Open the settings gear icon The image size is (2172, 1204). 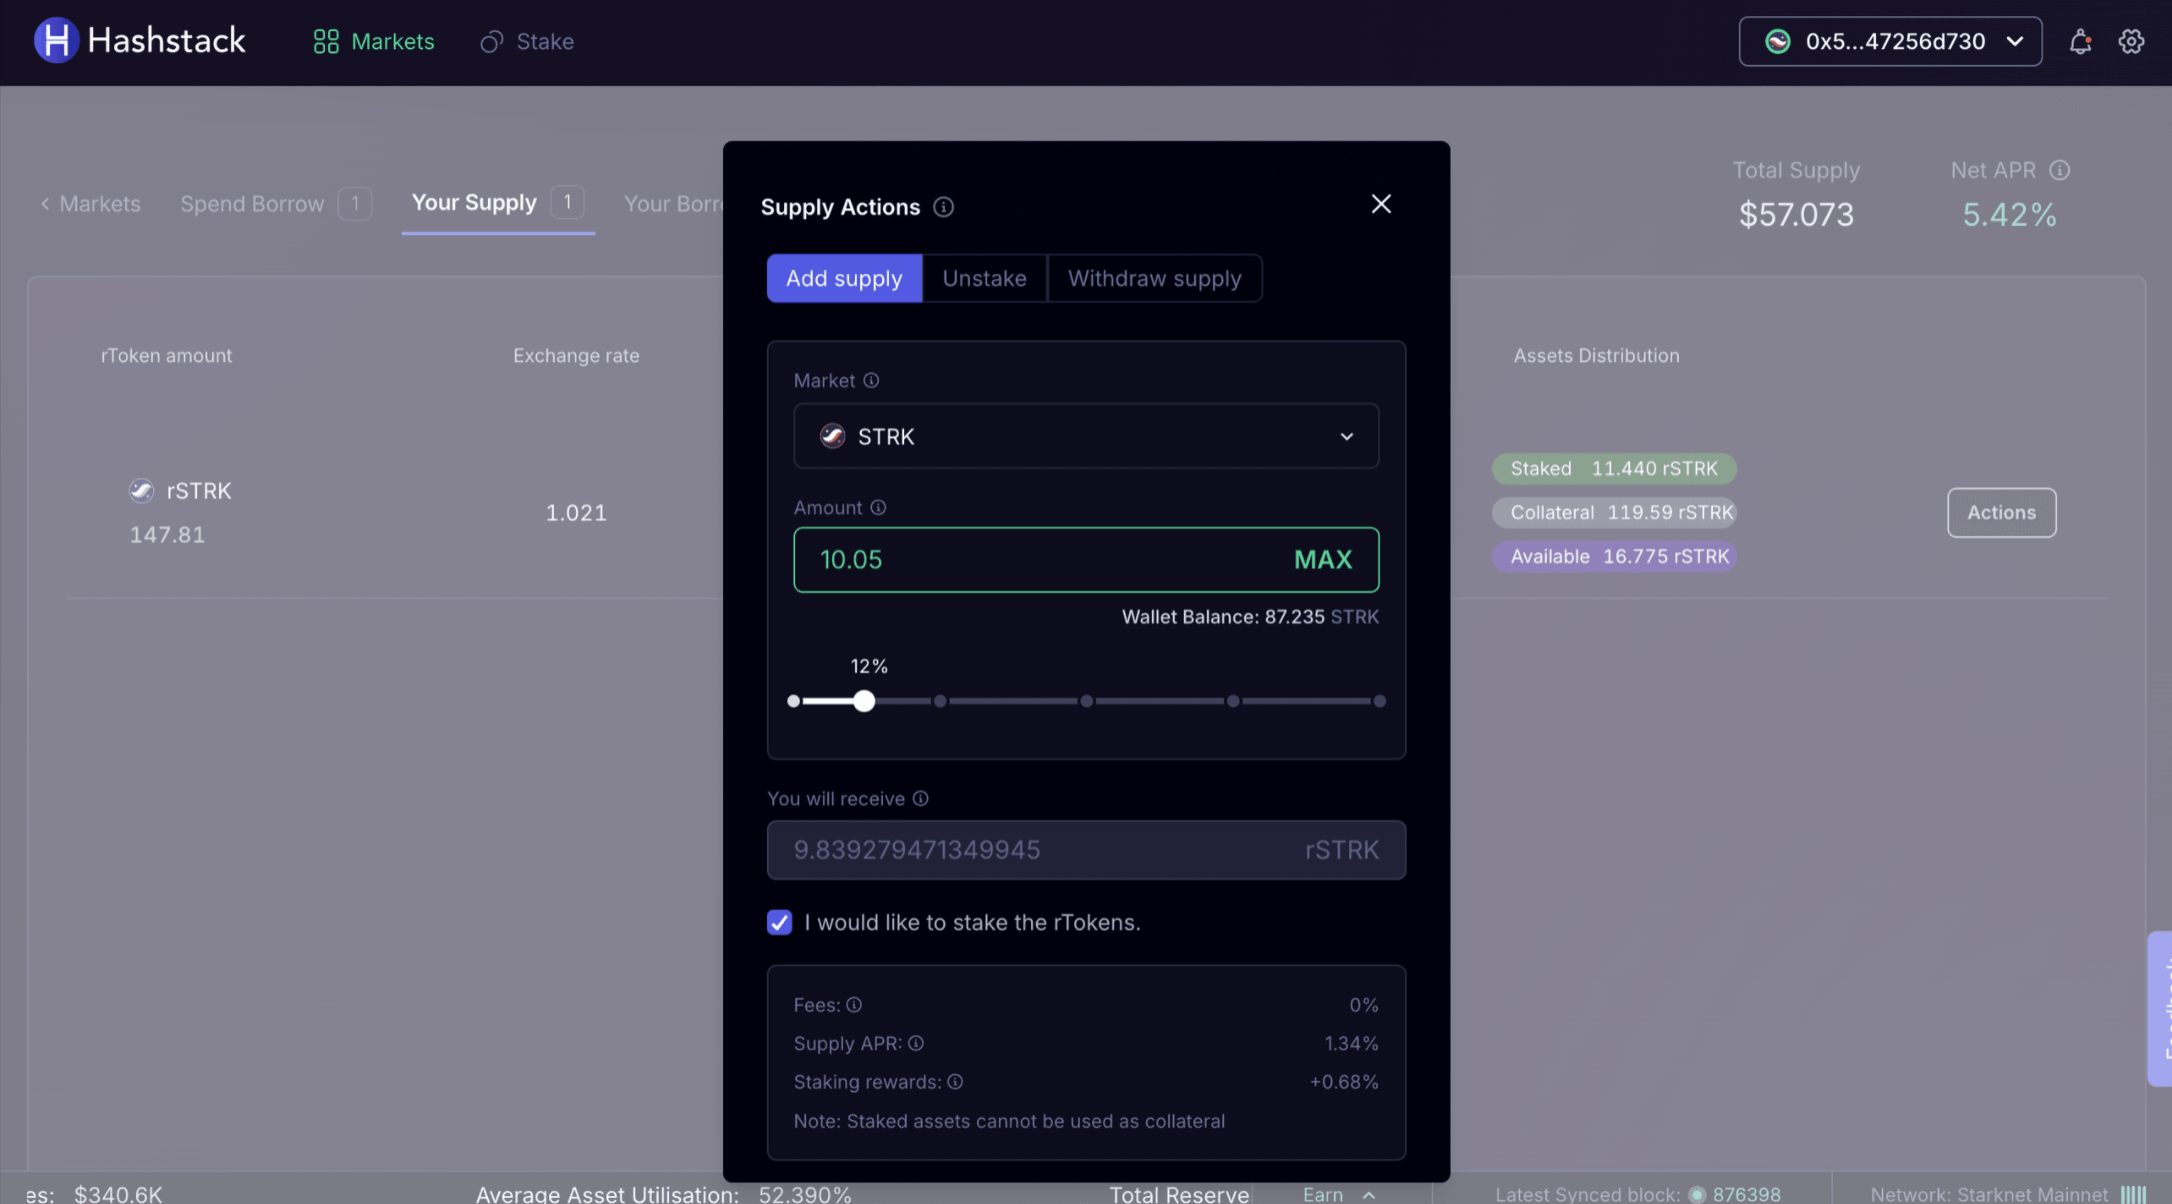[2131, 41]
